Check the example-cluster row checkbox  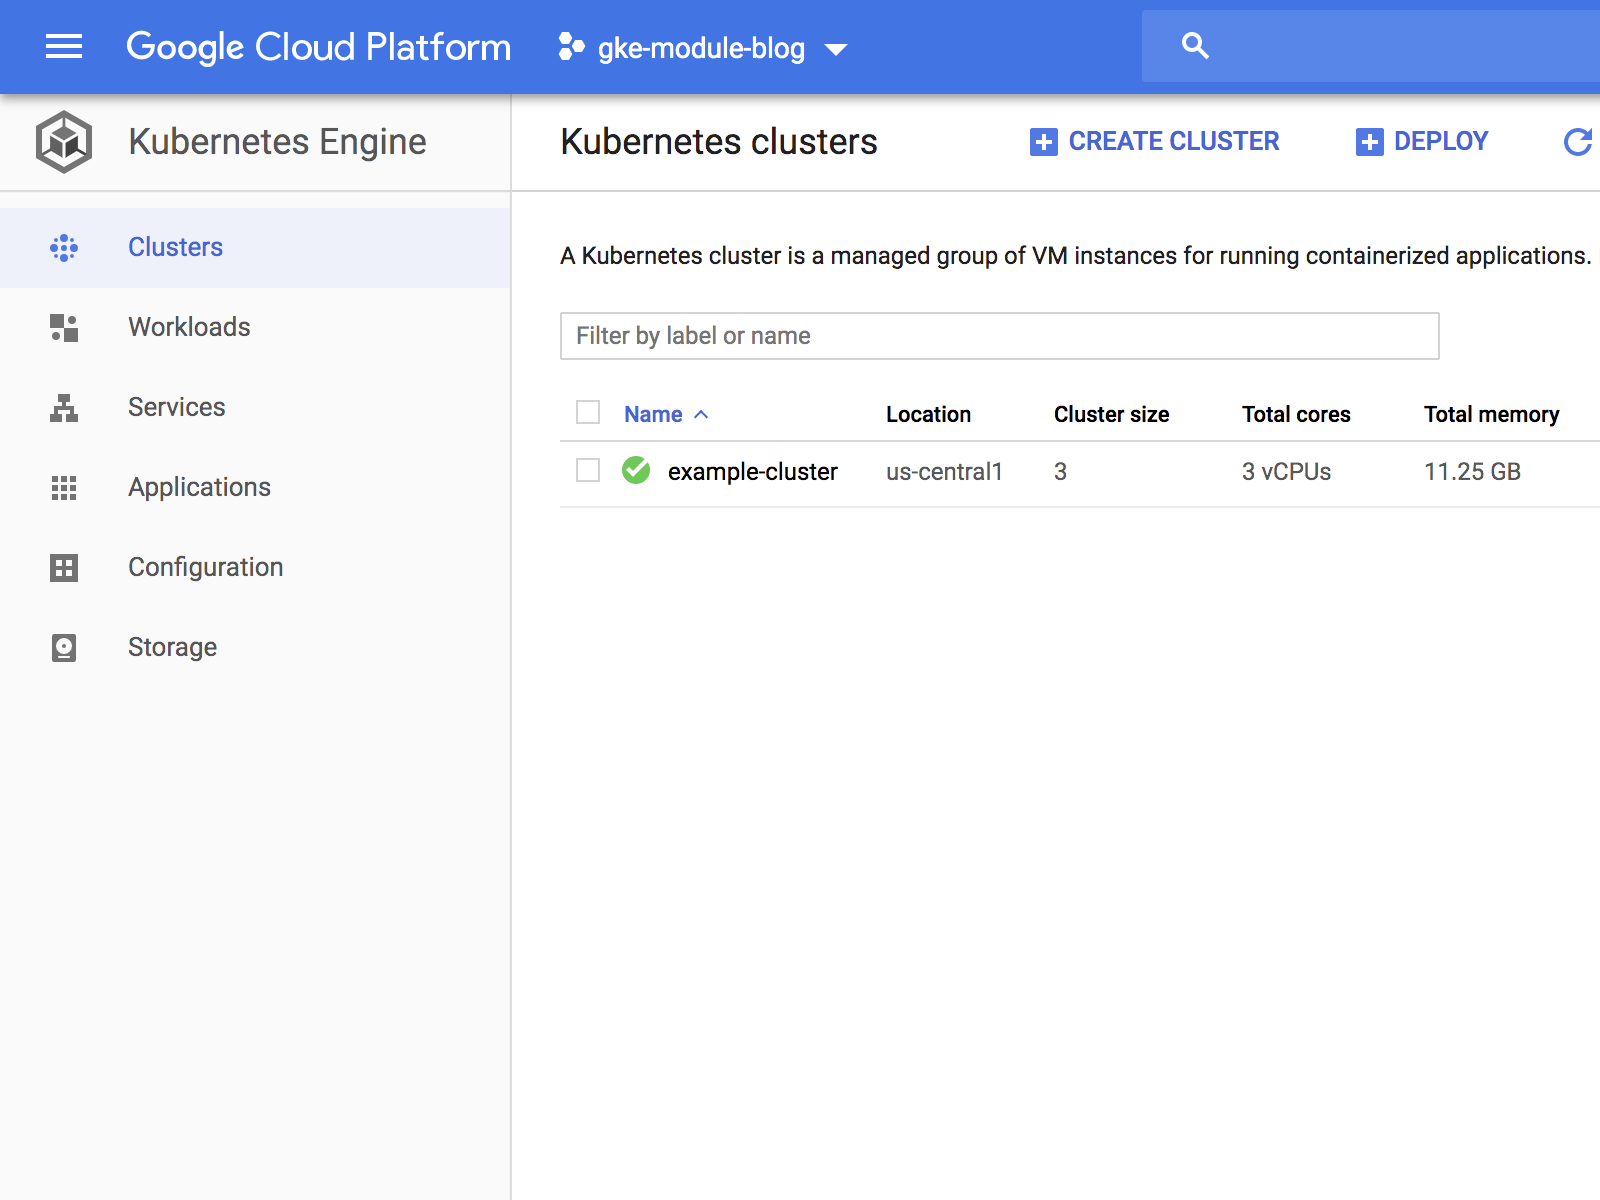(x=588, y=470)
